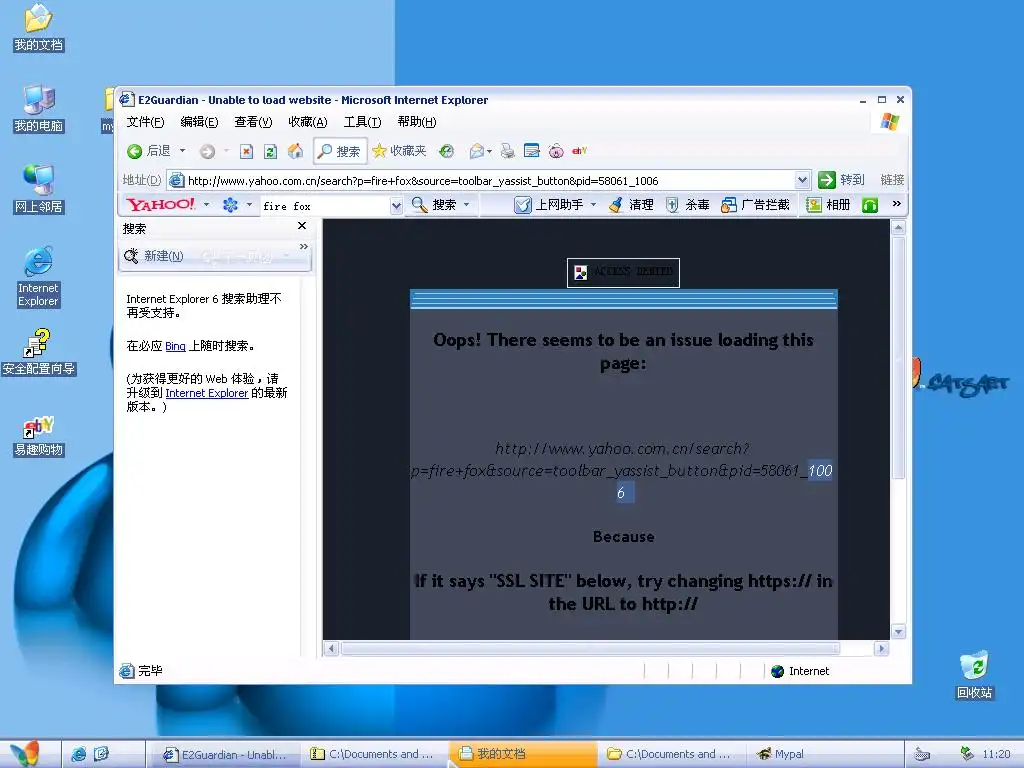Click the 清理 cleanup broom button
The image size is (1024, 768).
[631, 205]
